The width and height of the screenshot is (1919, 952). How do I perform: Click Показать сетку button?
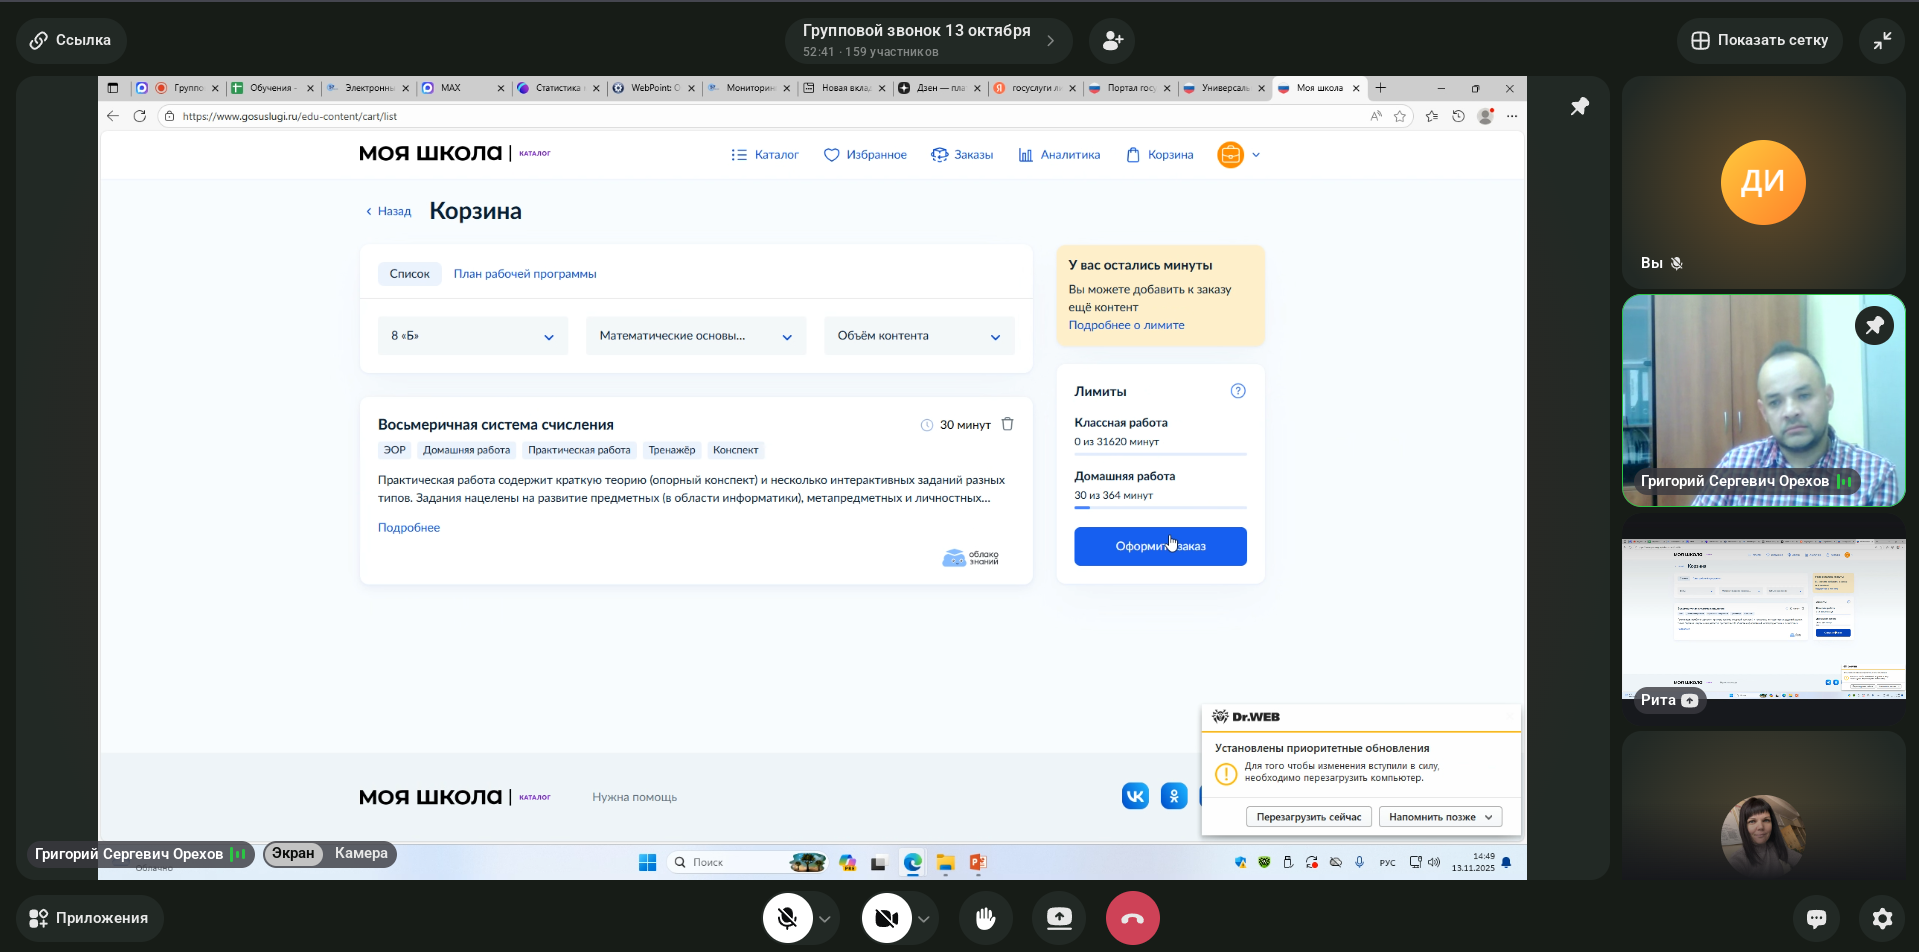(1759, 41)
